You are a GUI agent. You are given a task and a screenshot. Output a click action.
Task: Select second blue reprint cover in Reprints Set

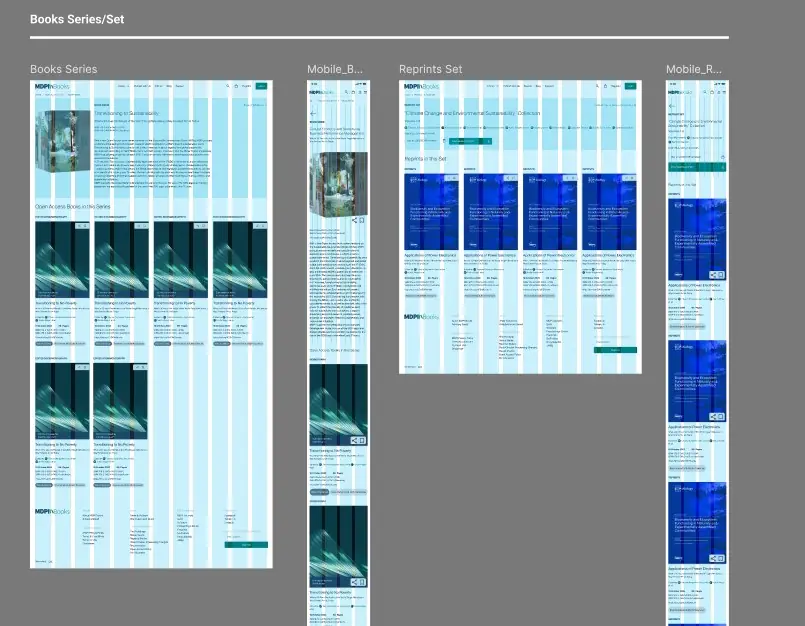click(x=491, y=212)
